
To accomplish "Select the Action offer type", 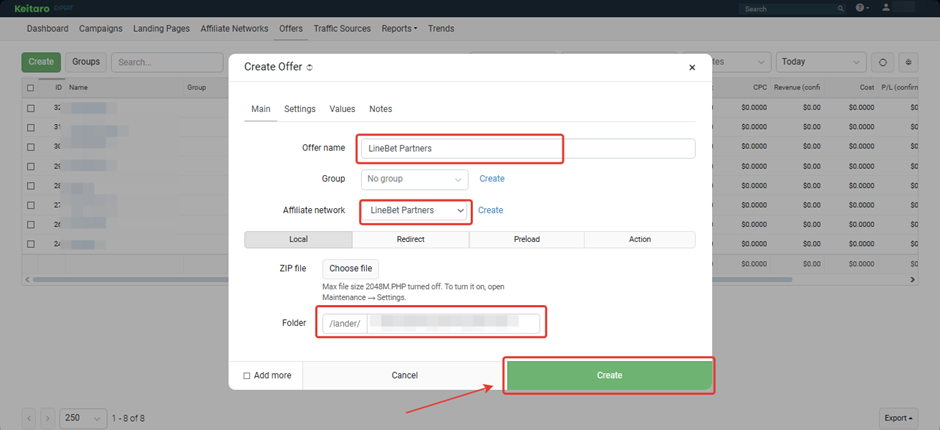I will pyautogui.click(x=640, y=239).
